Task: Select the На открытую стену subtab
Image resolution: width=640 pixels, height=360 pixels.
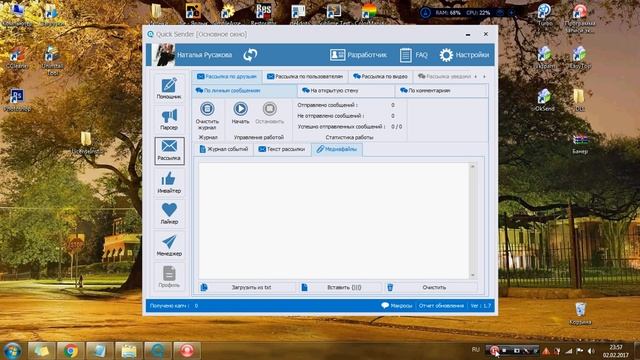Action: coord(346,91)
